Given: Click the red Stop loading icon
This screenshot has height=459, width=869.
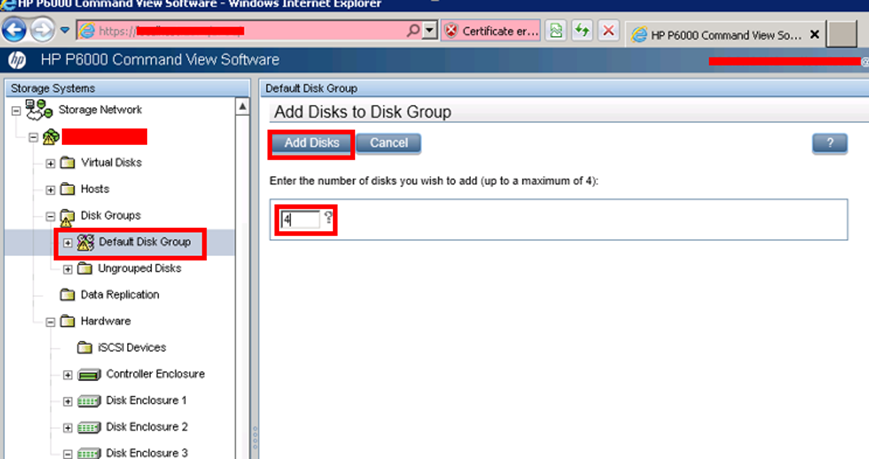Looking at the screenshot, I should (608, 30).
